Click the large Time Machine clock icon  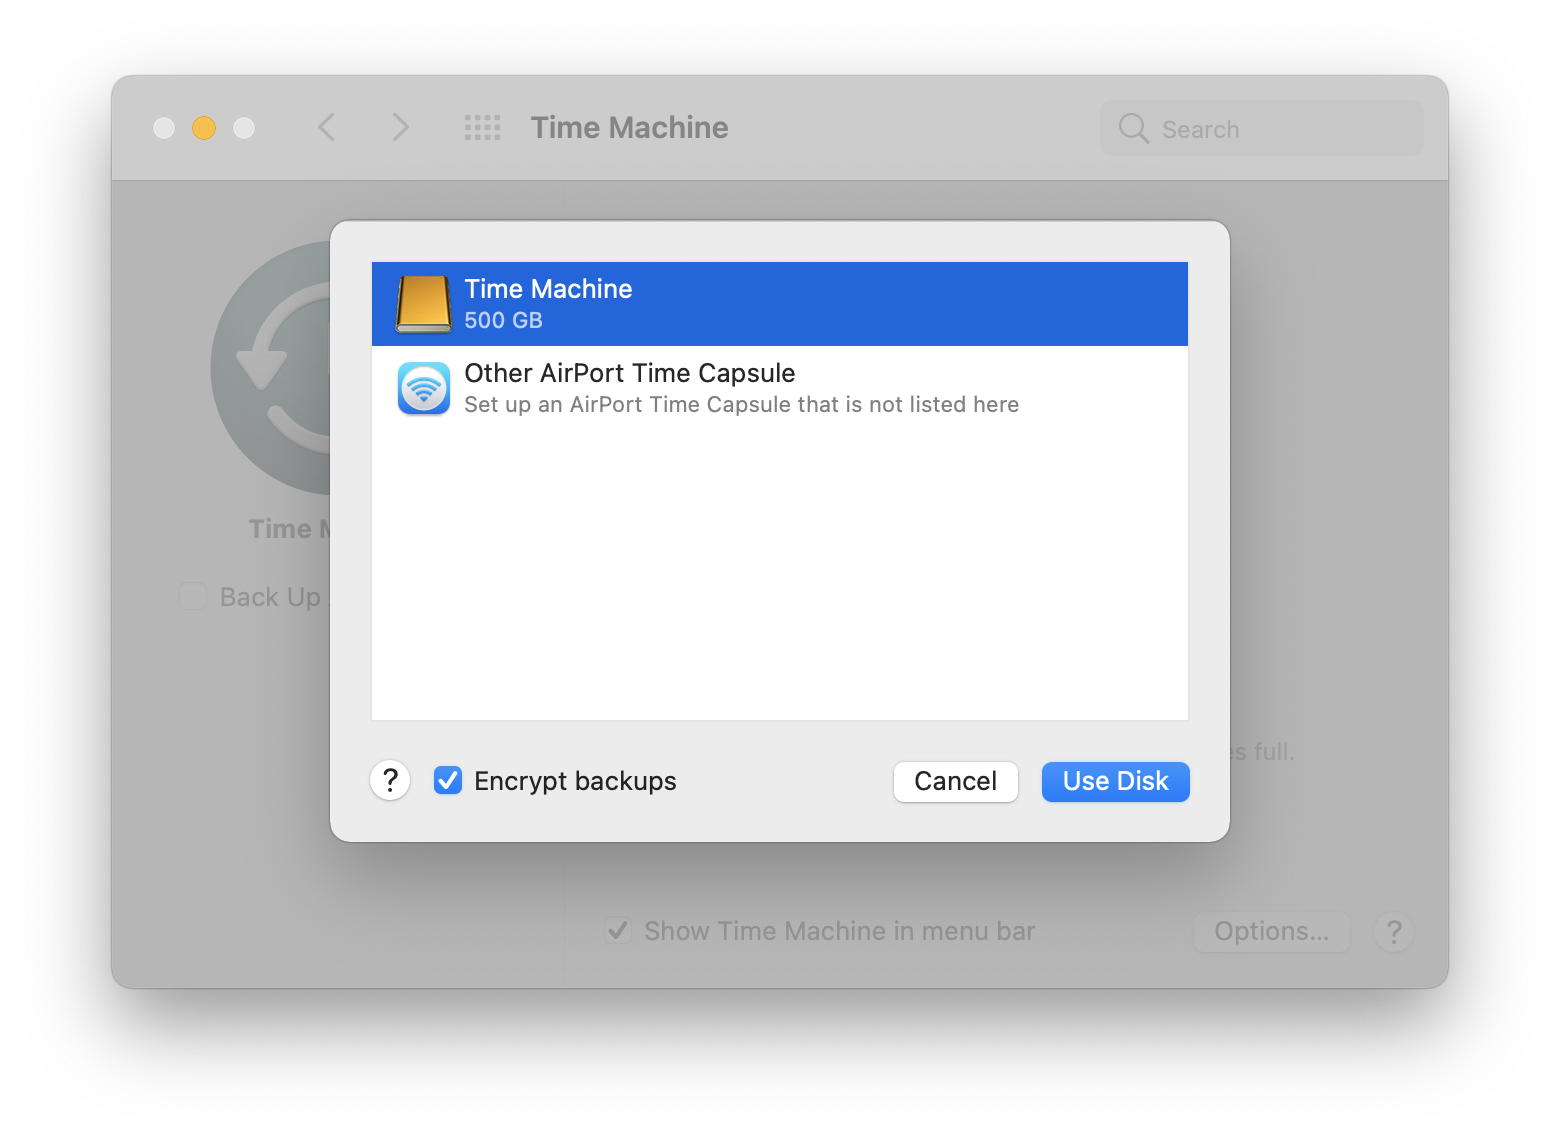coord(270,367)
